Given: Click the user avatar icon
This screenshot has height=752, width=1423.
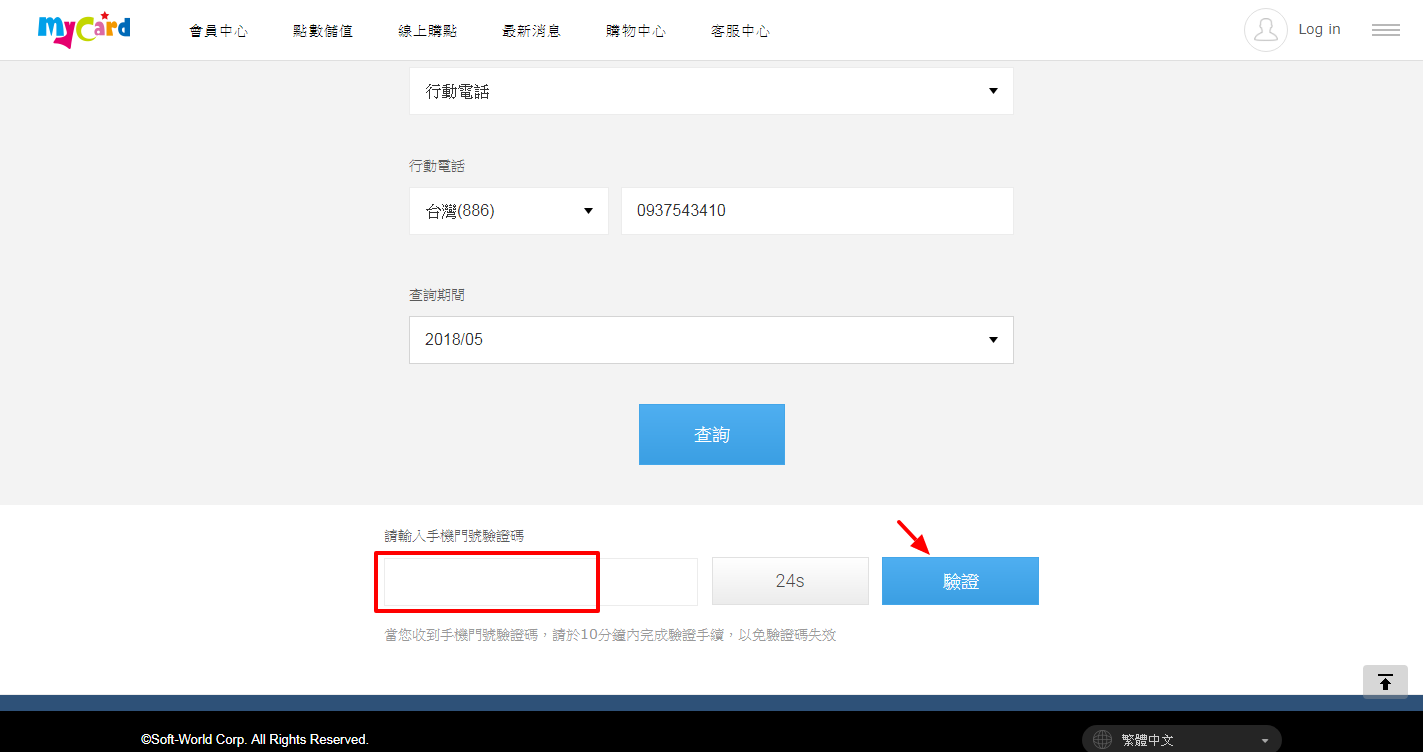Looking at the screenshot, I should [x=1265, y=30].
